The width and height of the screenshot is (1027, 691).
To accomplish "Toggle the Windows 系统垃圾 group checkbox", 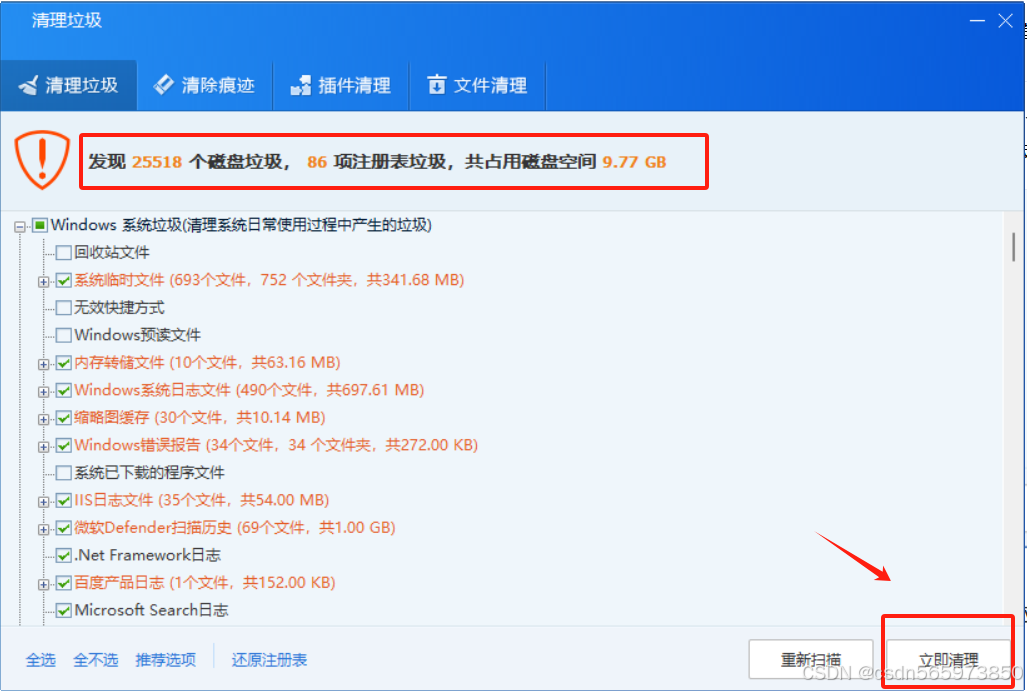I will pos(40,225).
